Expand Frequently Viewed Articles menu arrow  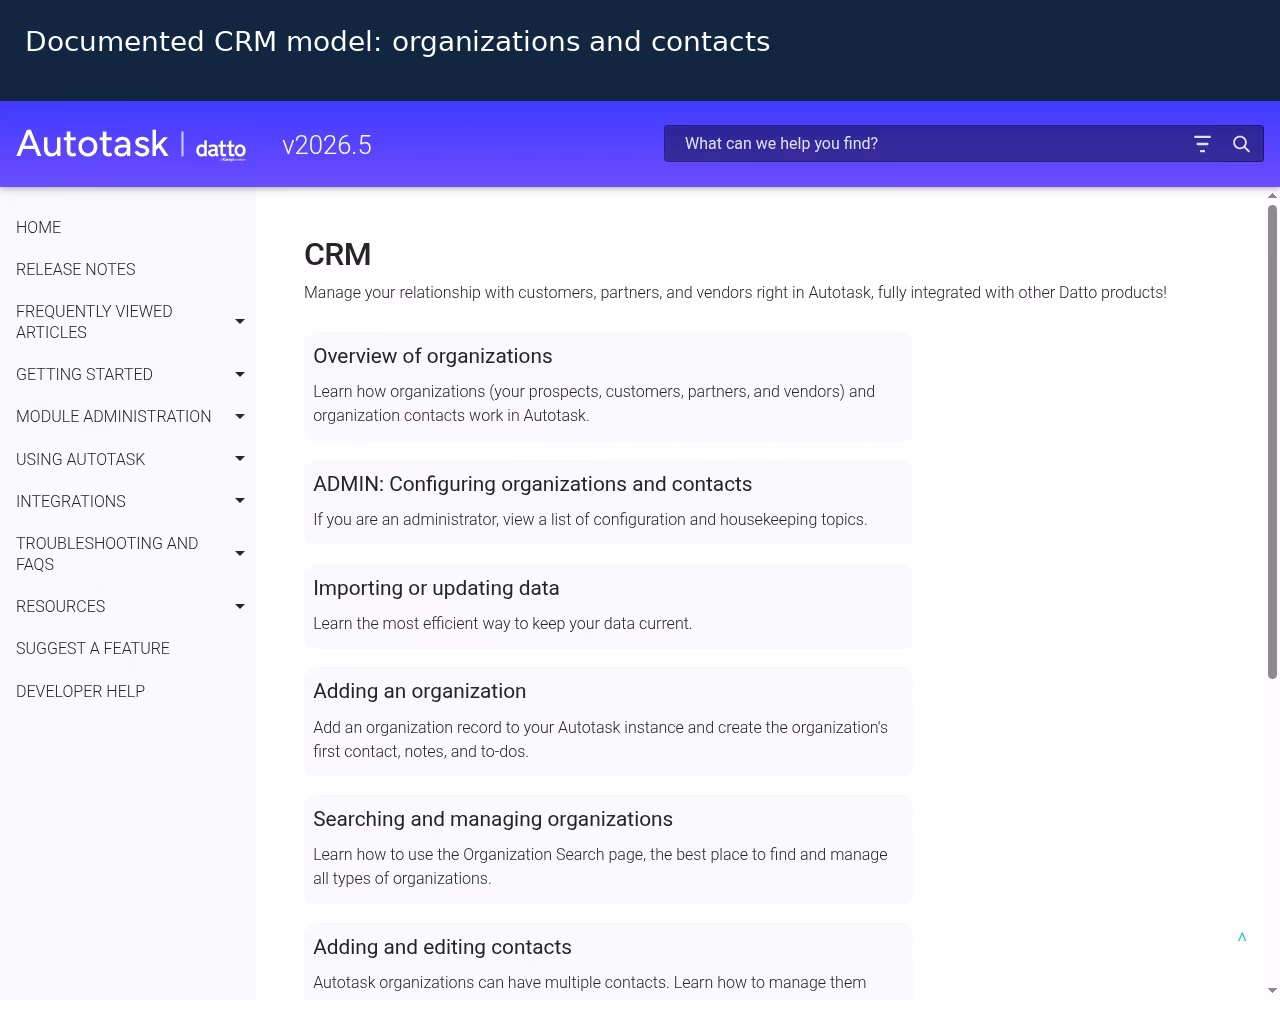[240, 322]
